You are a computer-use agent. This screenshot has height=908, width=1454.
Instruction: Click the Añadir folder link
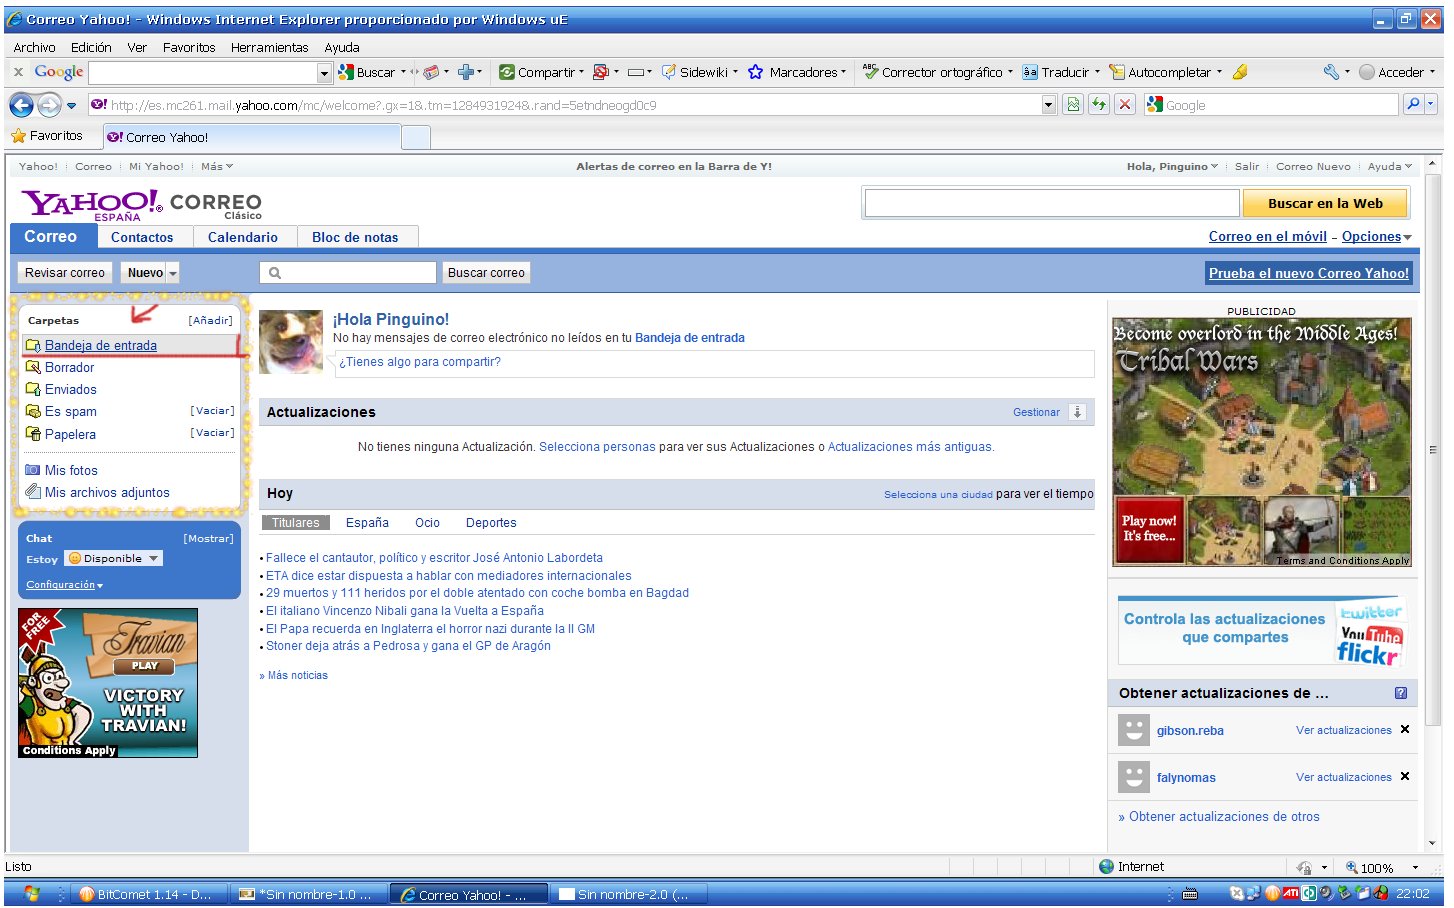click(210, 320)
